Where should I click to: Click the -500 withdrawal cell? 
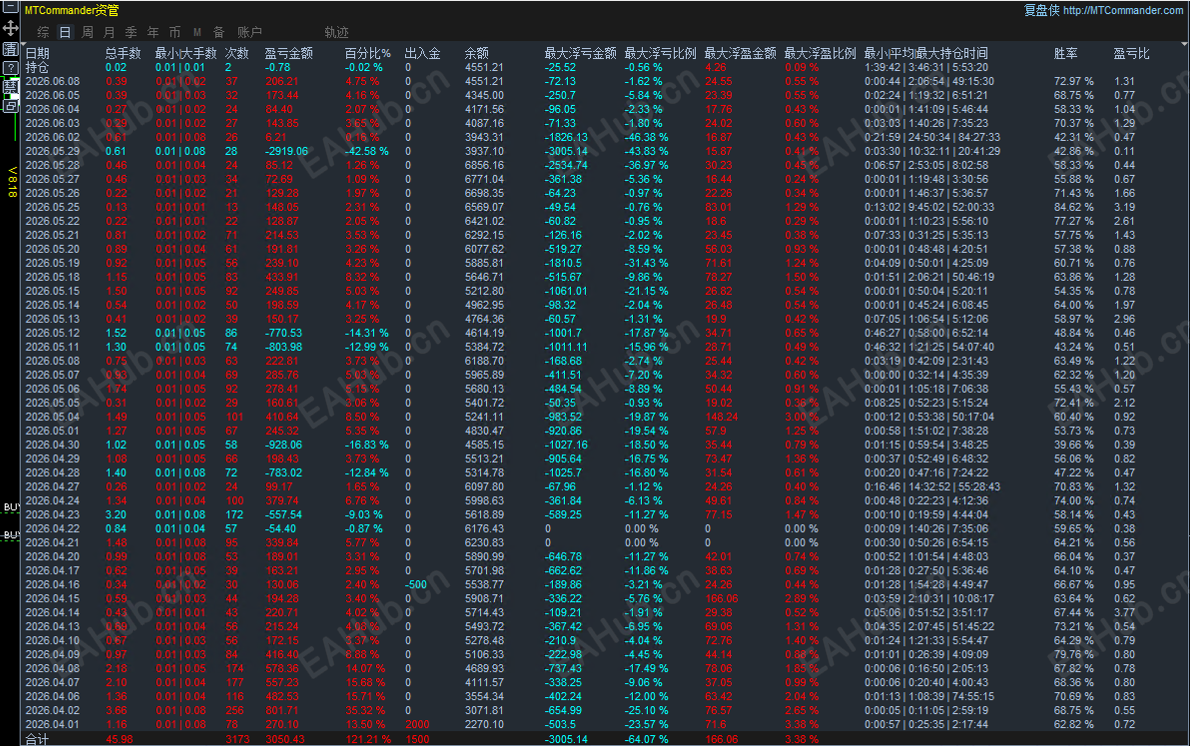416,584
